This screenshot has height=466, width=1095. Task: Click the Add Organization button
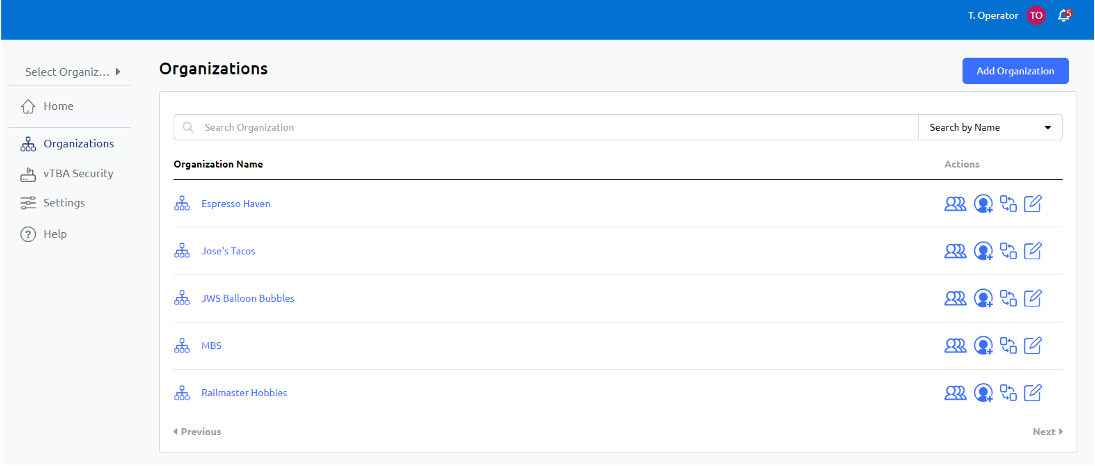1015,71
